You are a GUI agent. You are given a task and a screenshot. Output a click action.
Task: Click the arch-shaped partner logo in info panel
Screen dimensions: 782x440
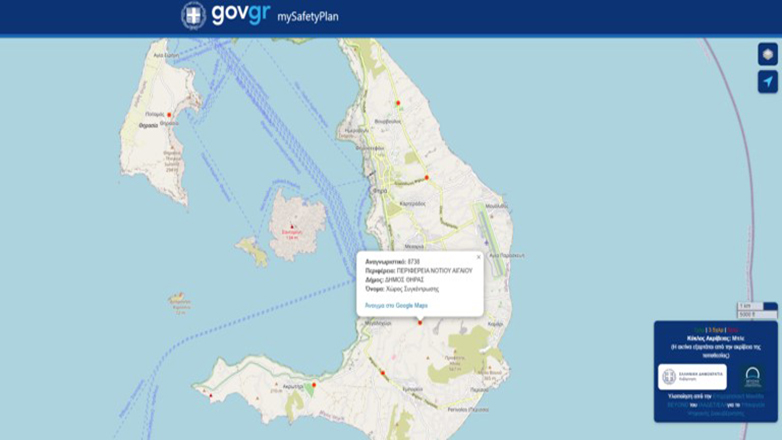point(752,377)
